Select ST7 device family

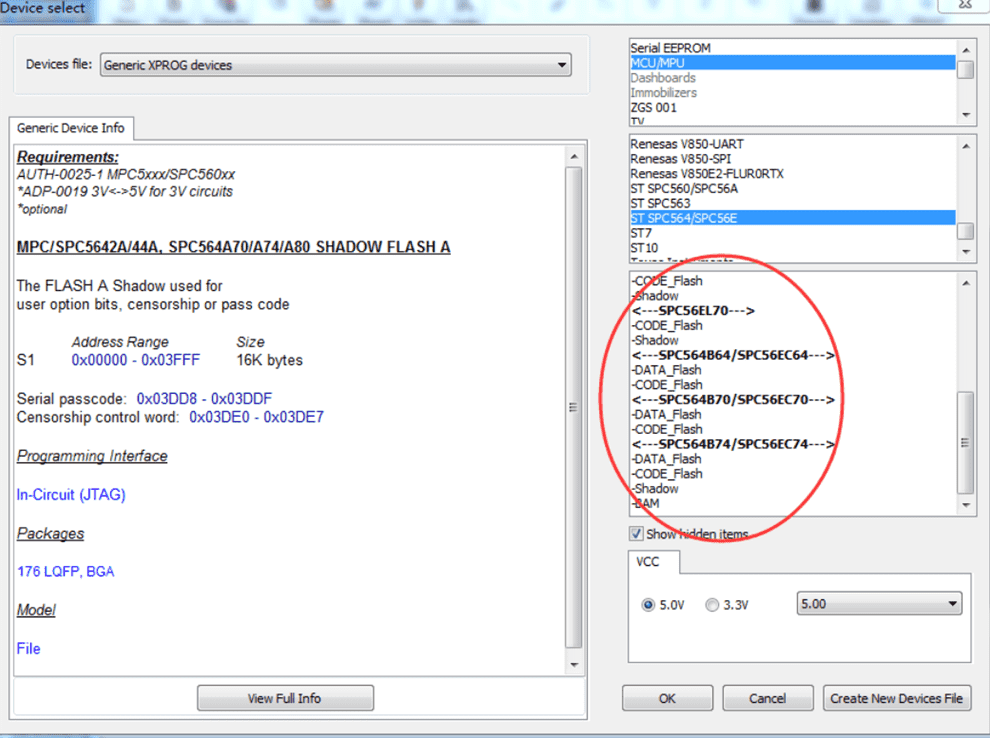[792, 233]
